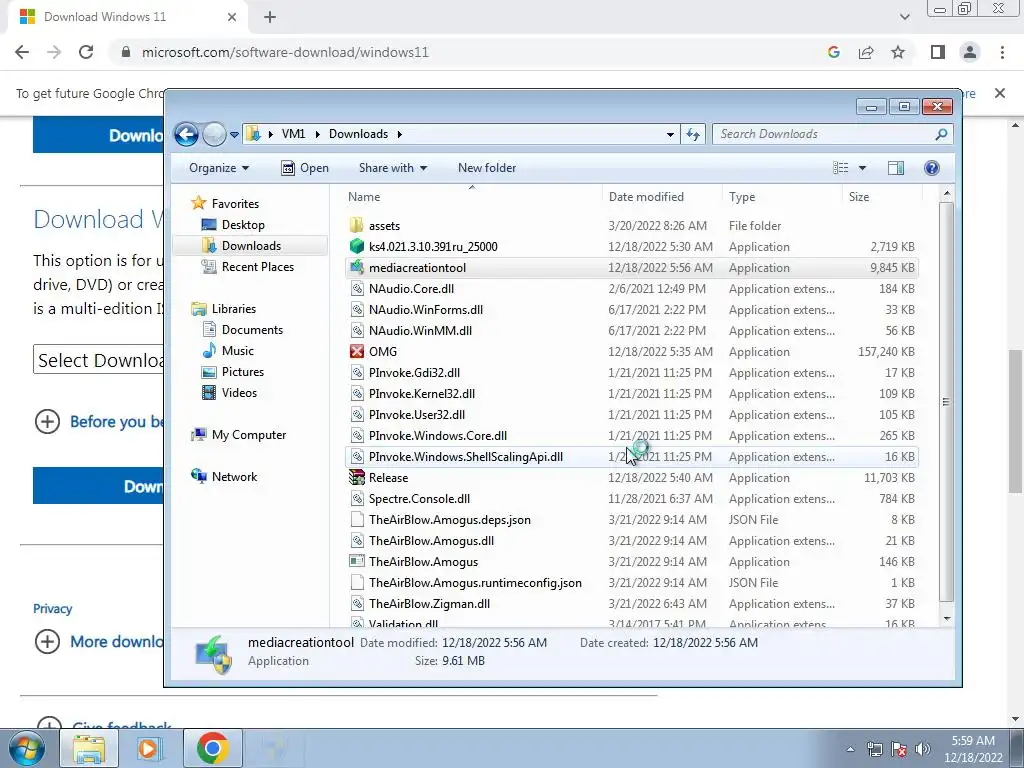
Task: Click the Open button in the Explorer toolbar
Action: 305,168
